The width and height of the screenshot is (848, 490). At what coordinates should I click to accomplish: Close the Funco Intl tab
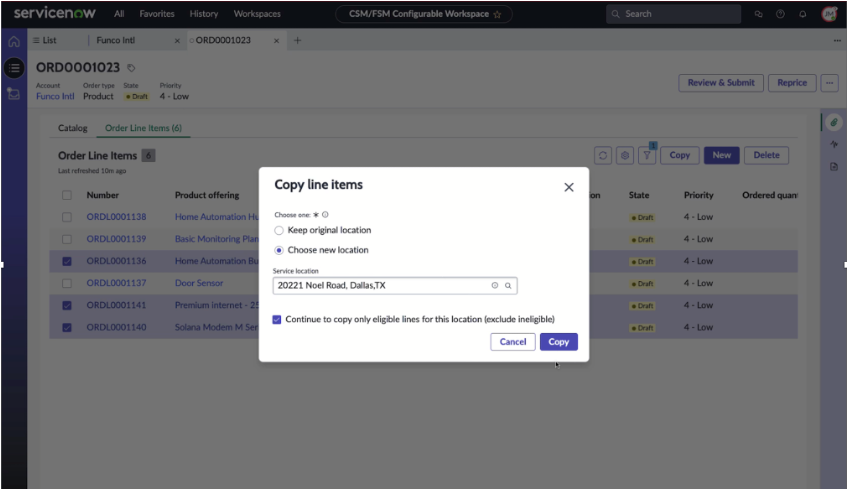click(177, 41)
